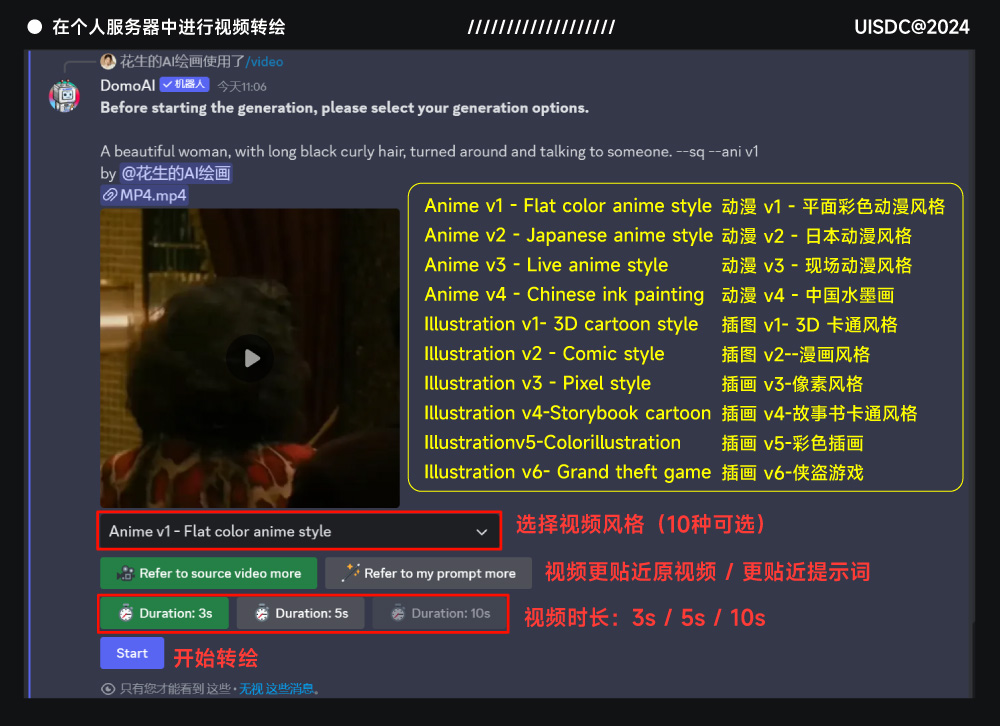
Task: Click the magic wand icon for prompt reference
Action: 350,573
